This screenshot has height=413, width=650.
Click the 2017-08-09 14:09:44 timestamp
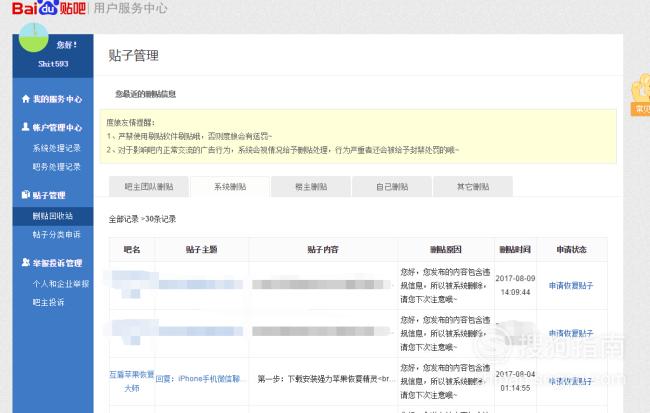[515, 285]
